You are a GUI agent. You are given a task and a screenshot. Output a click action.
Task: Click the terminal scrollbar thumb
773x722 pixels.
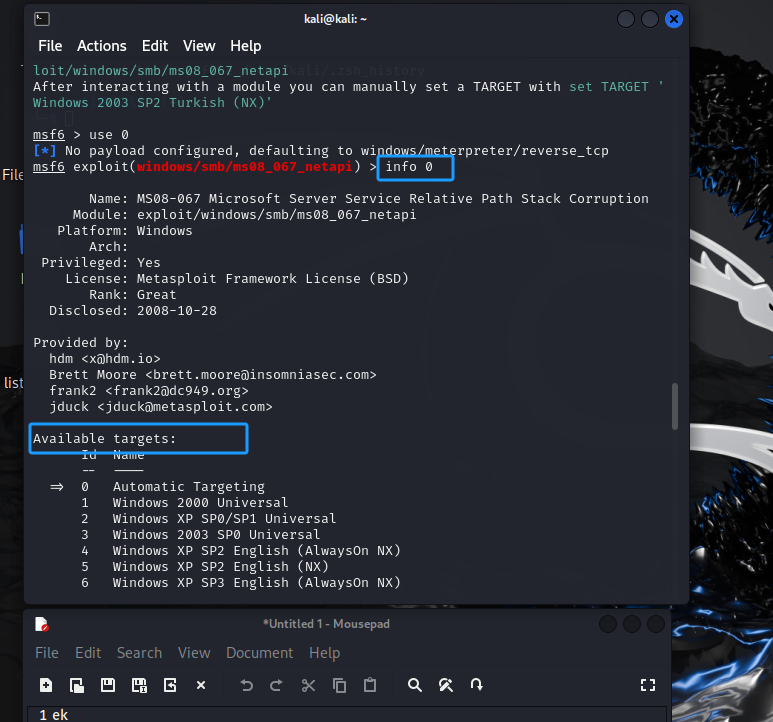[675, 406]
